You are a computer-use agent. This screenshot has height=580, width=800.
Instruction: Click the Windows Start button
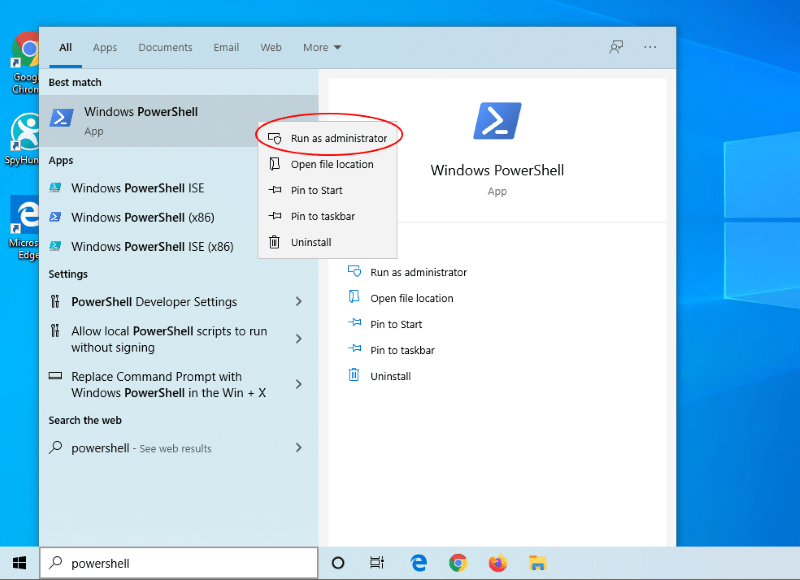click(19, 563)
